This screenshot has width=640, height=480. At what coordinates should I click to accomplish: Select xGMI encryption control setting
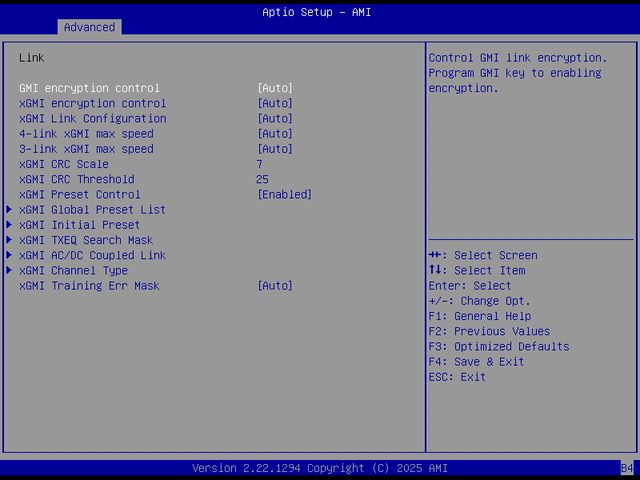pos(92,103)
